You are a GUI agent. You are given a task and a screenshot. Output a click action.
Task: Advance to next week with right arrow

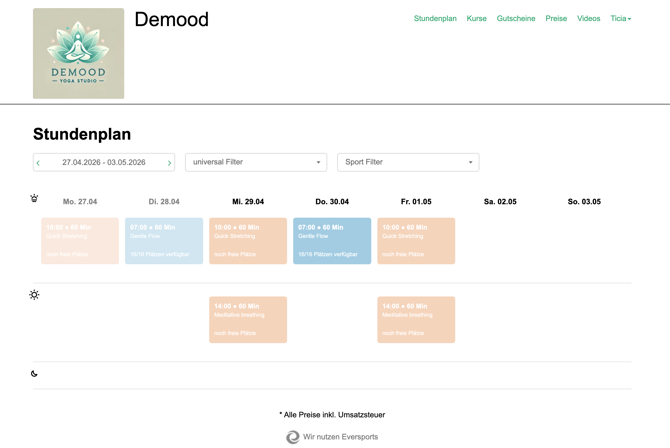point(169,162)
